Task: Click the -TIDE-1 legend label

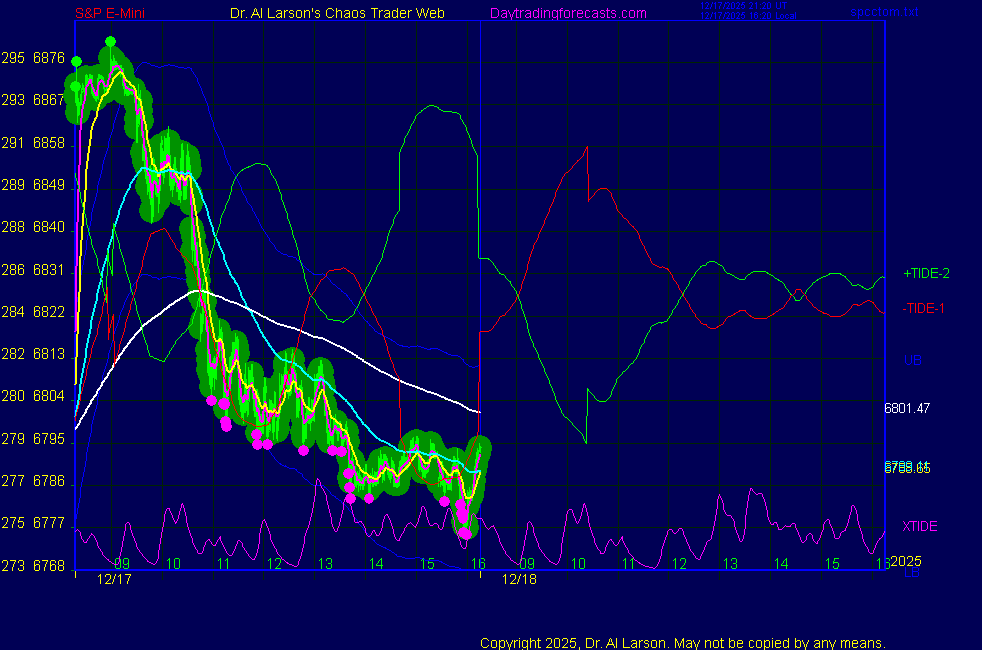Action: point(923,309)
